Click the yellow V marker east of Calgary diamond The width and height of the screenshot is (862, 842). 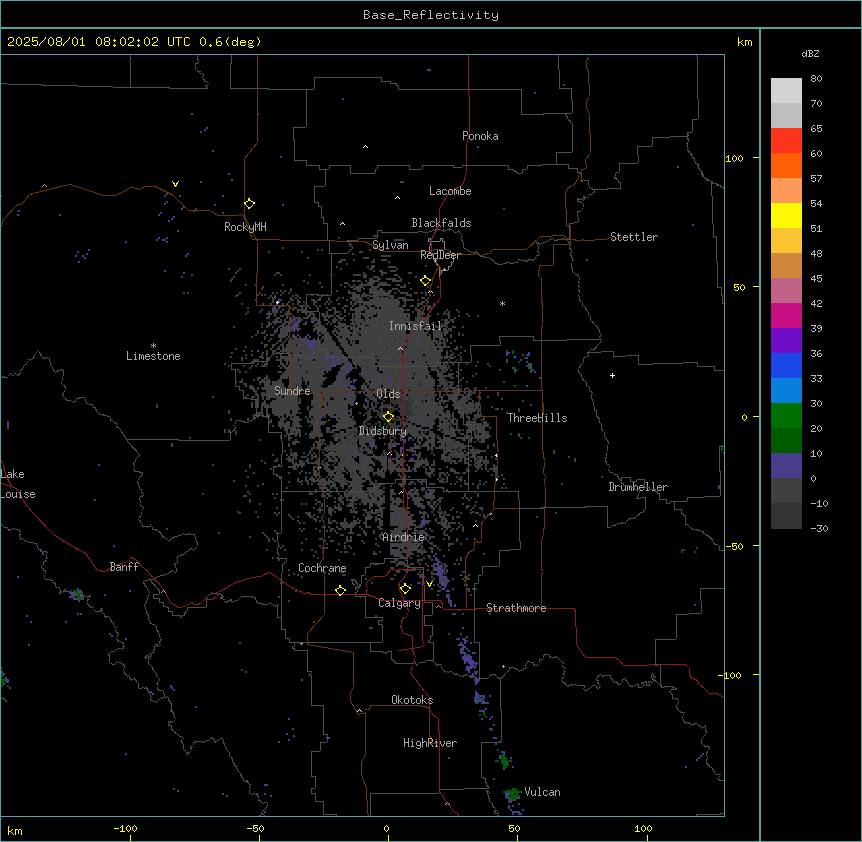429,584
